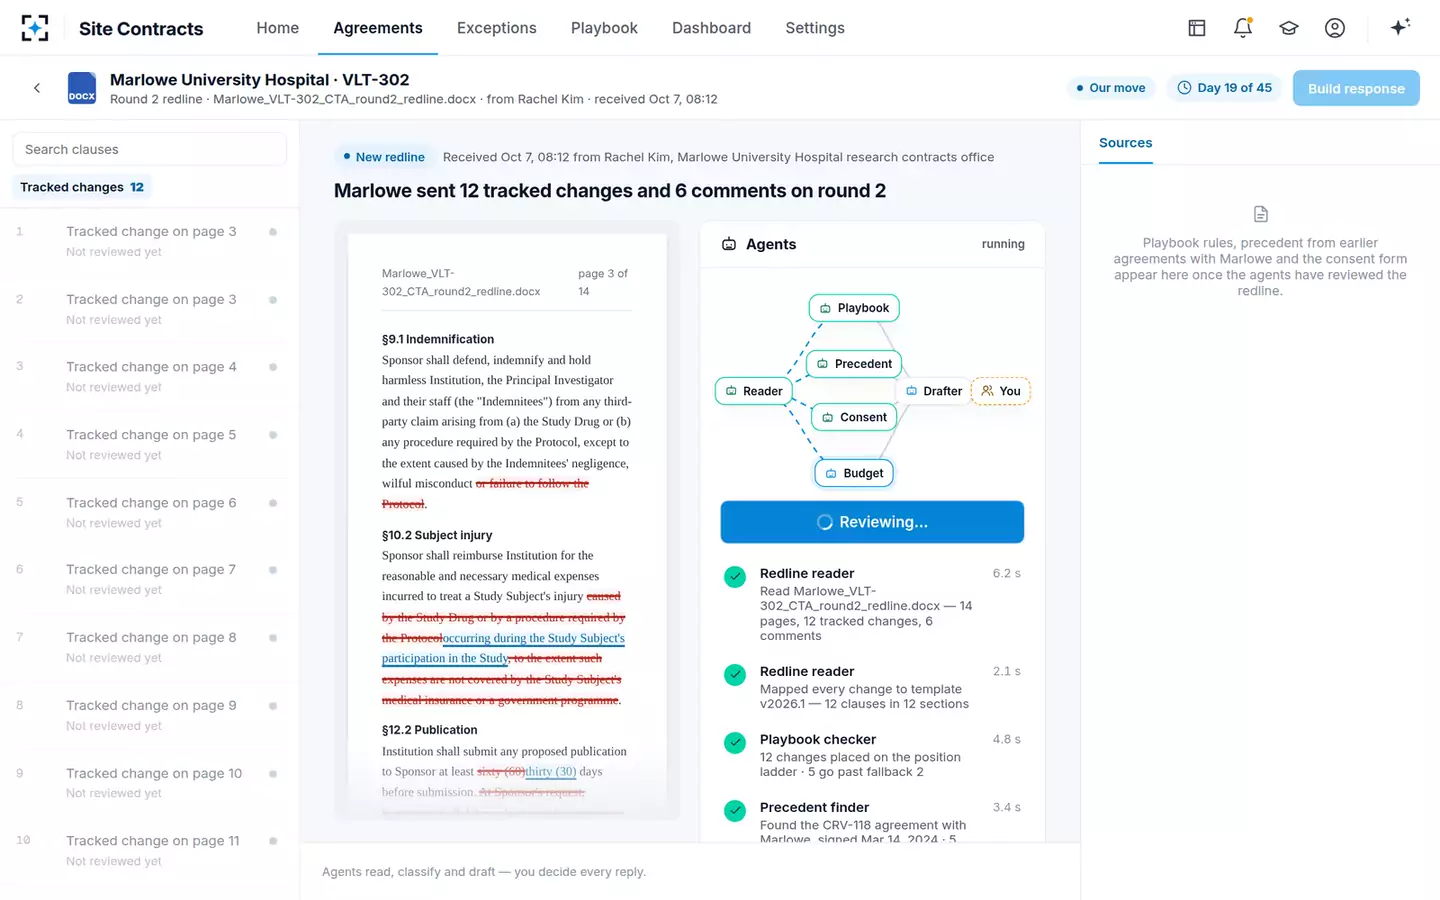Click the check icon beside Playbook checker
The height and width of the screenshot is (900, 1440).
click(735, 743)
